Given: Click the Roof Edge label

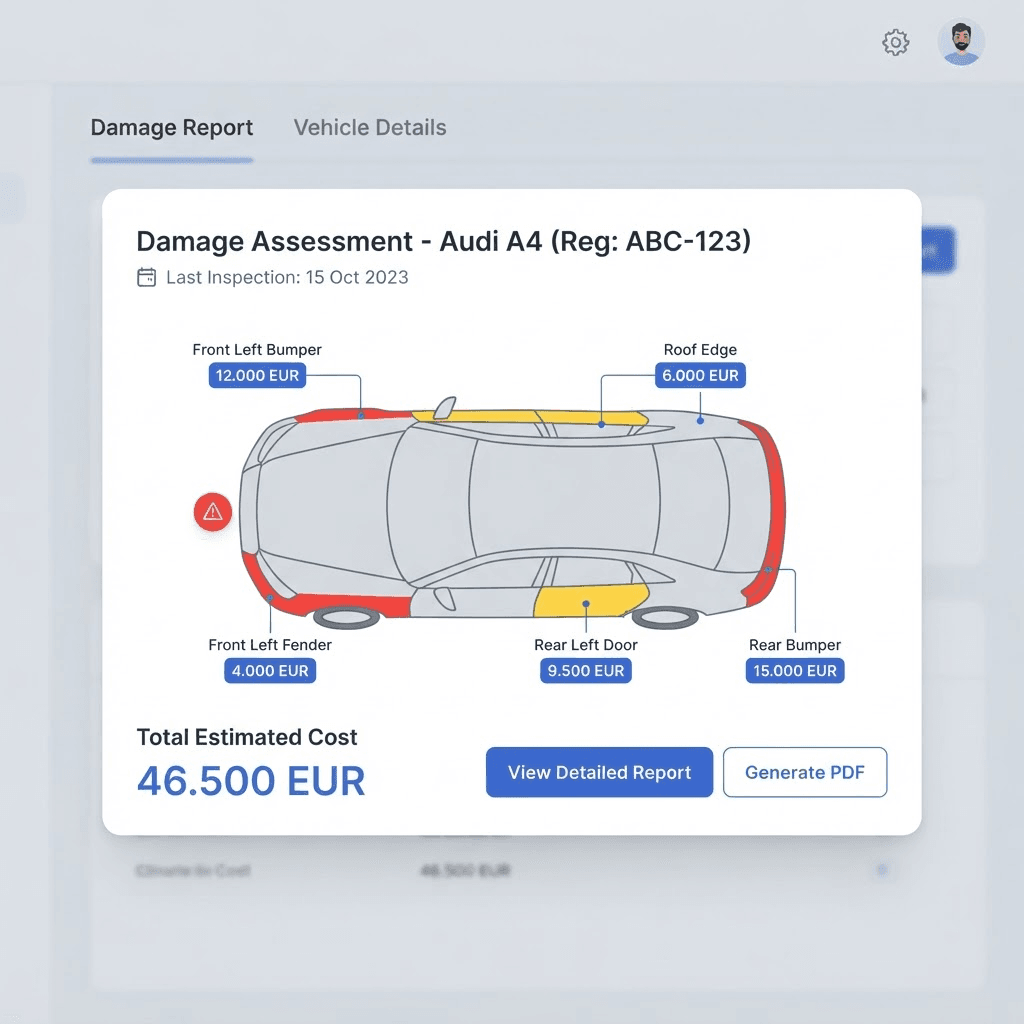Looking at the screenshot, I should (x=700, y=349).
